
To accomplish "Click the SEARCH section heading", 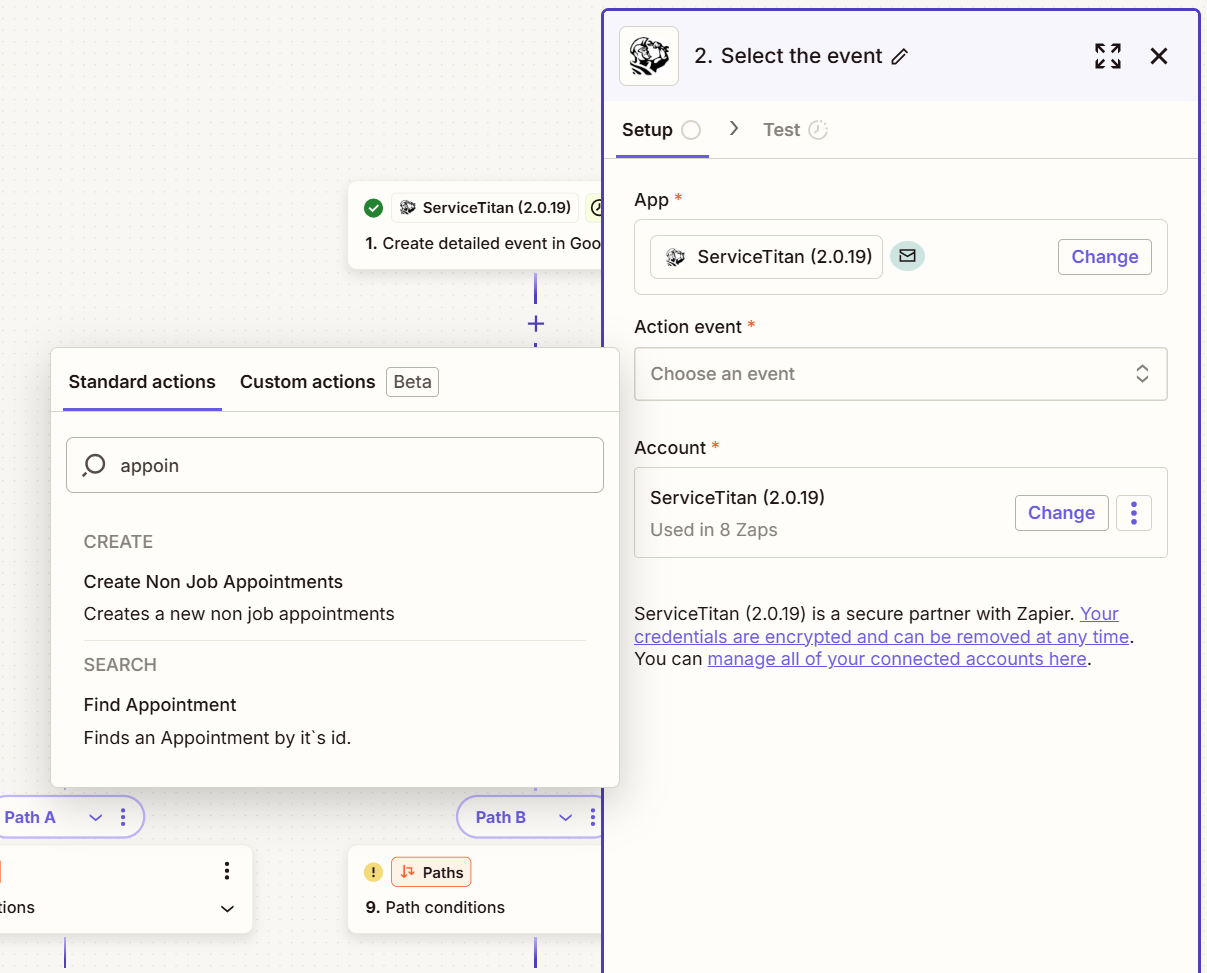I will pyautogui.click(x=120, y=665).
